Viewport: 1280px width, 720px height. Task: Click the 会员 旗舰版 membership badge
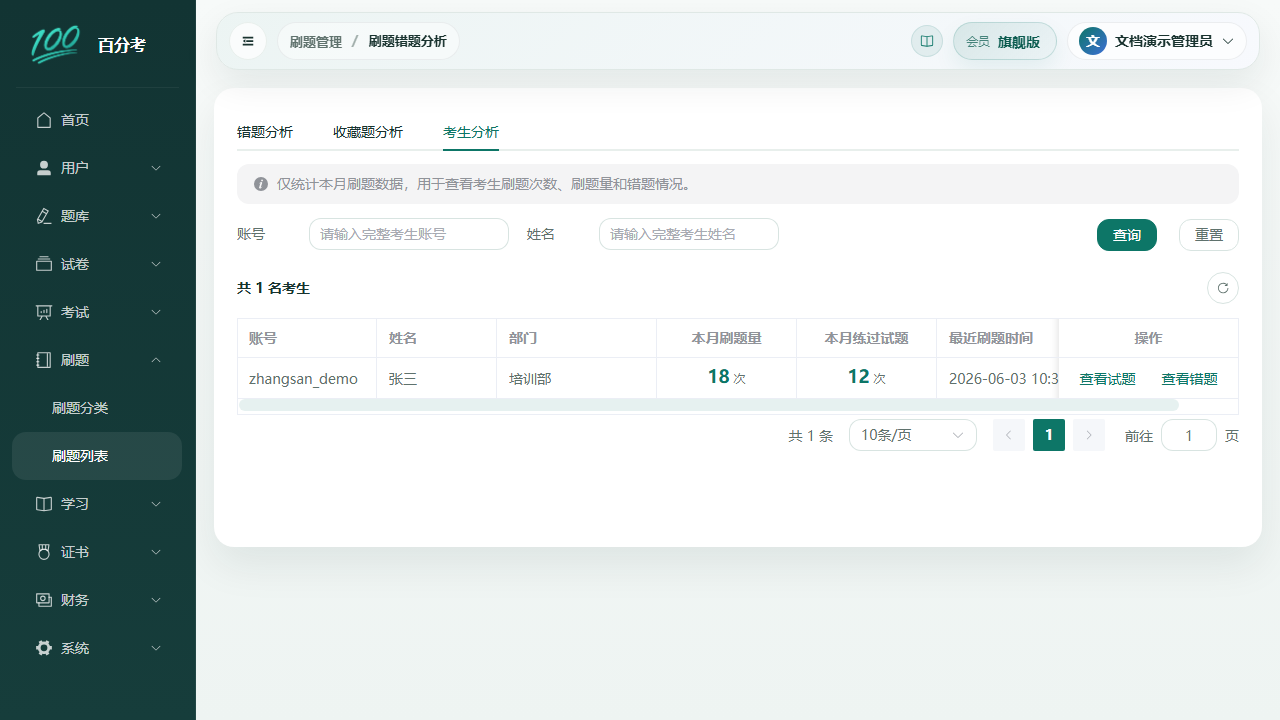tap(1005, 41)
